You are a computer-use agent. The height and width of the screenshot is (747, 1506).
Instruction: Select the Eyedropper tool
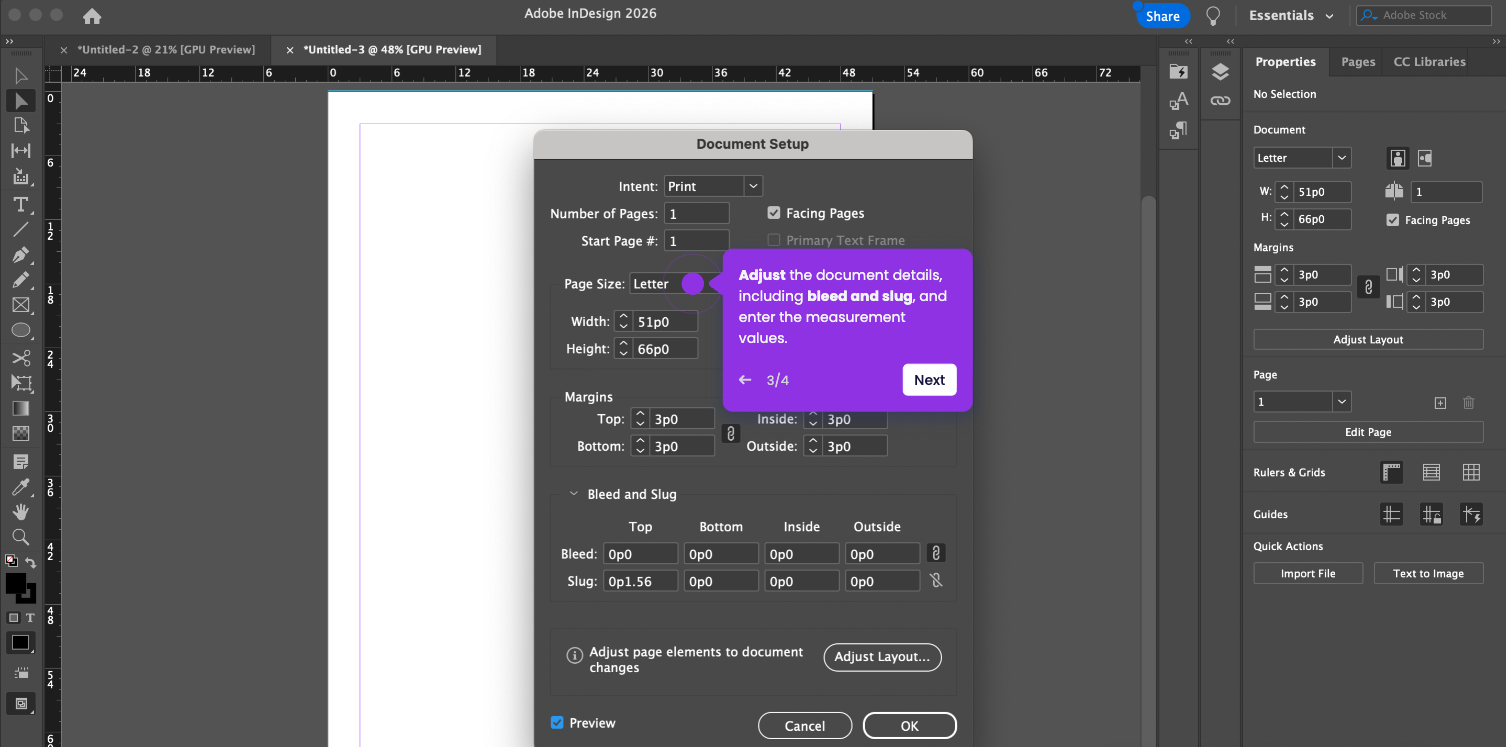(x=21, y=487)
